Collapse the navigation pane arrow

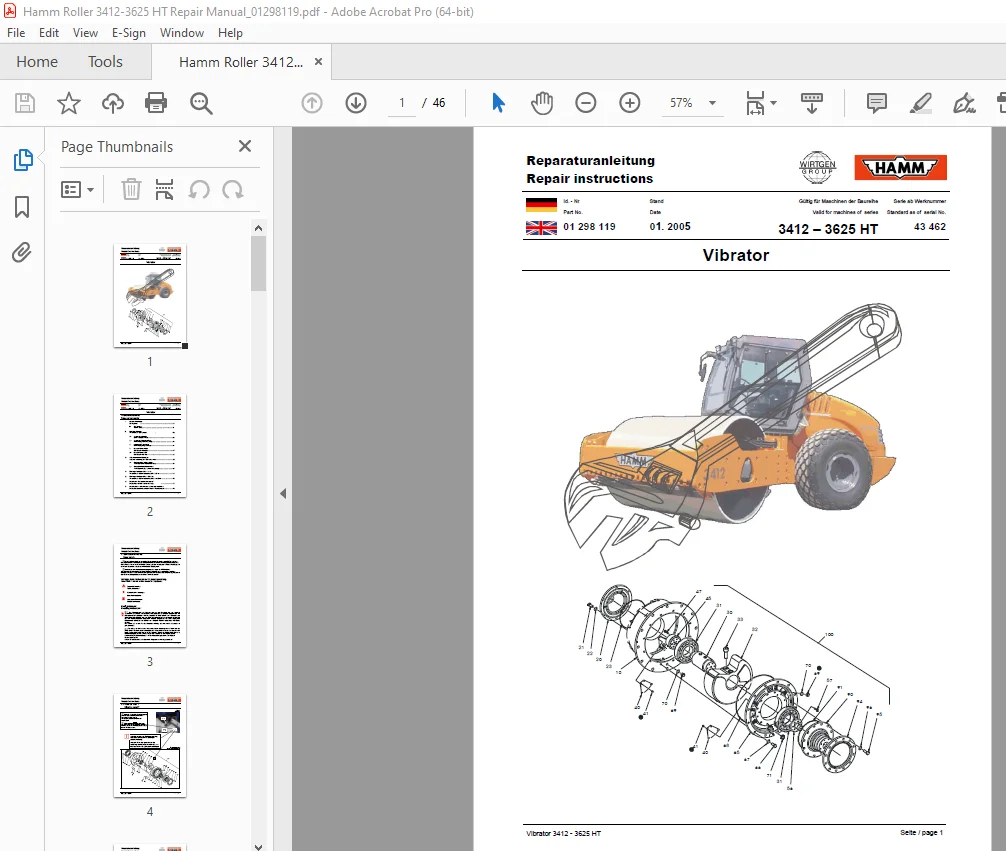pos(283,494)
